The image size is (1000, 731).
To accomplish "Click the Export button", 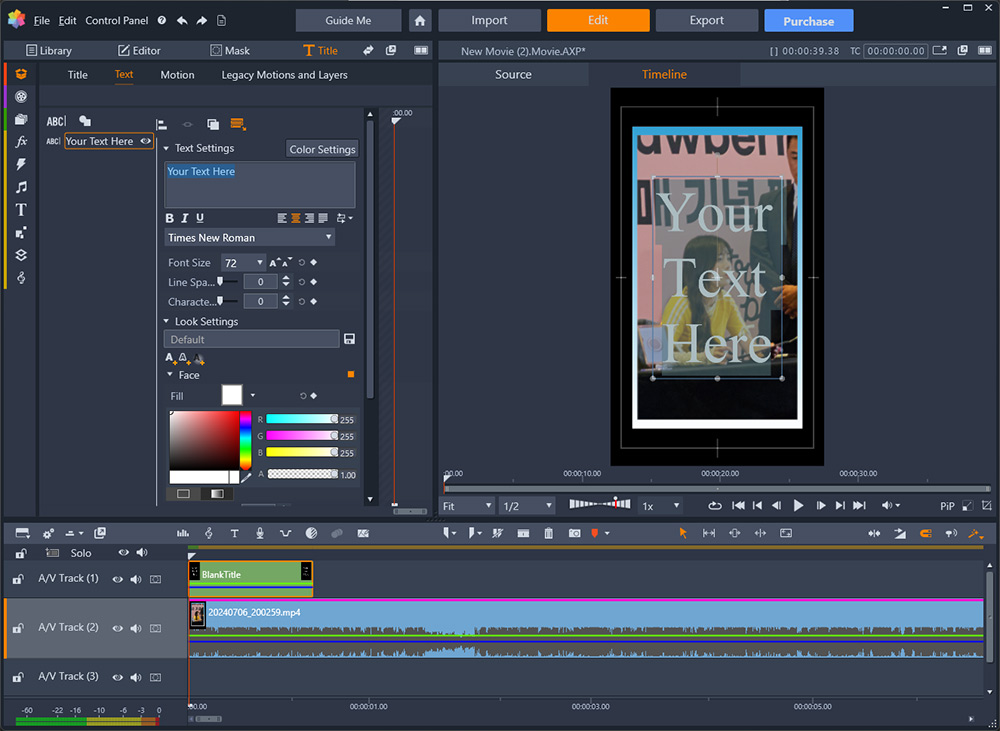I will (707, 20).
